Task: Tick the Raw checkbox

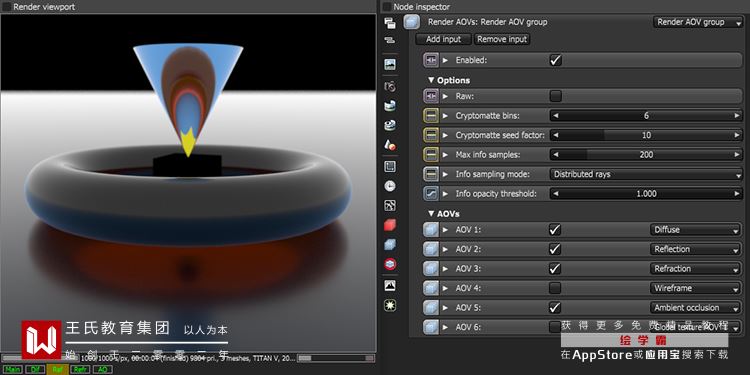Action: click(555, 96)
